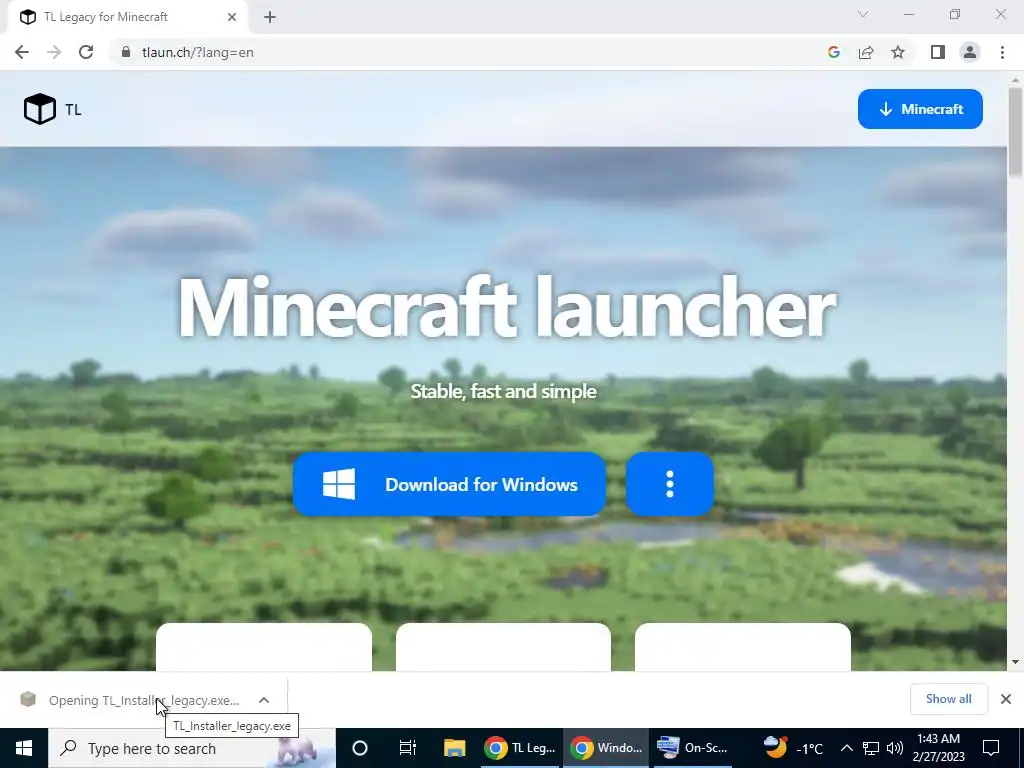Screen dimensions: 1024x768
Task: Toggle the browser side panel
Action: [938, 52]
